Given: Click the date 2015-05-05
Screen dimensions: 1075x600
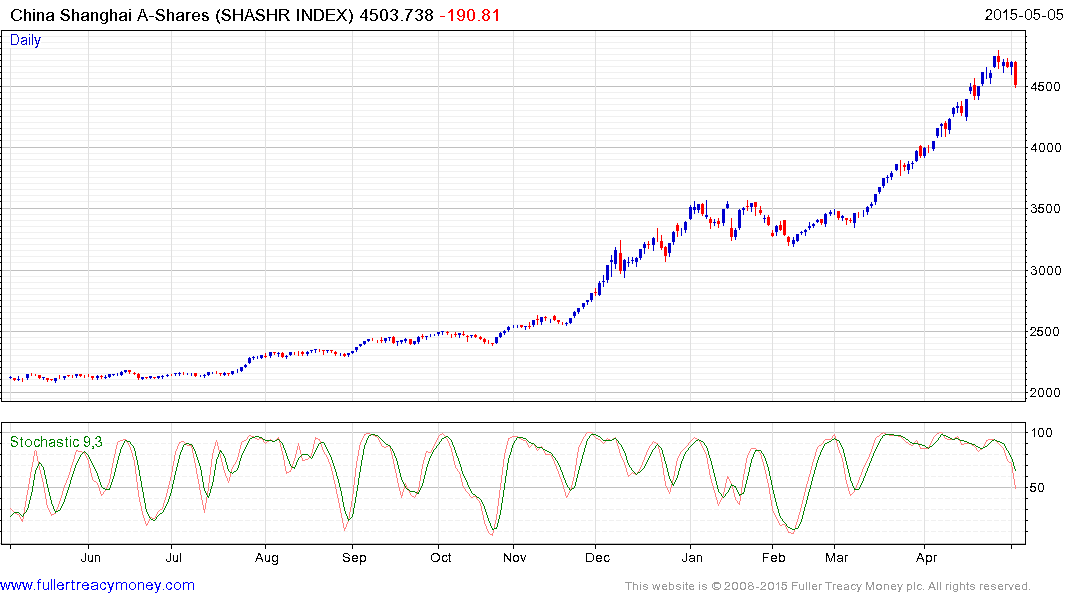Looking at the screenshot, I should [1024, 15].
